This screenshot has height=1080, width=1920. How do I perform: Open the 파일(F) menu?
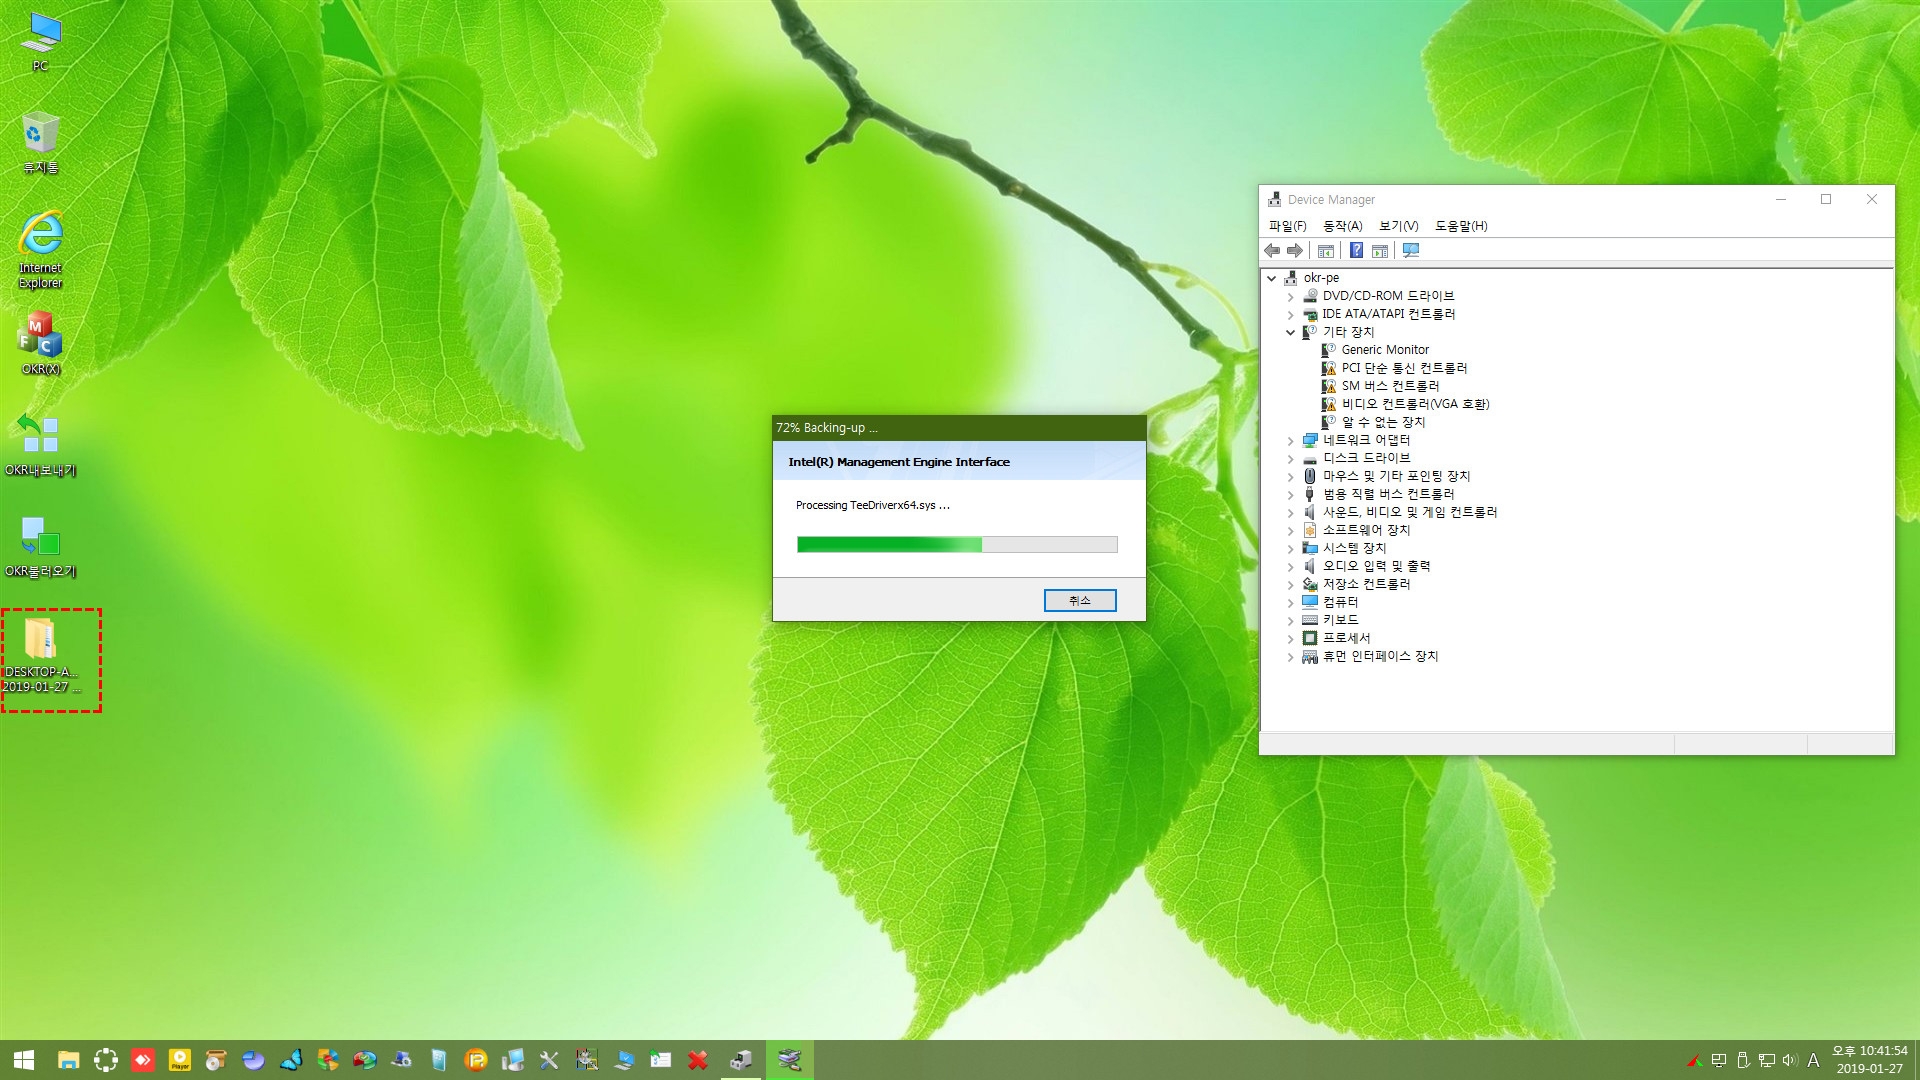tap(1287, 226)
